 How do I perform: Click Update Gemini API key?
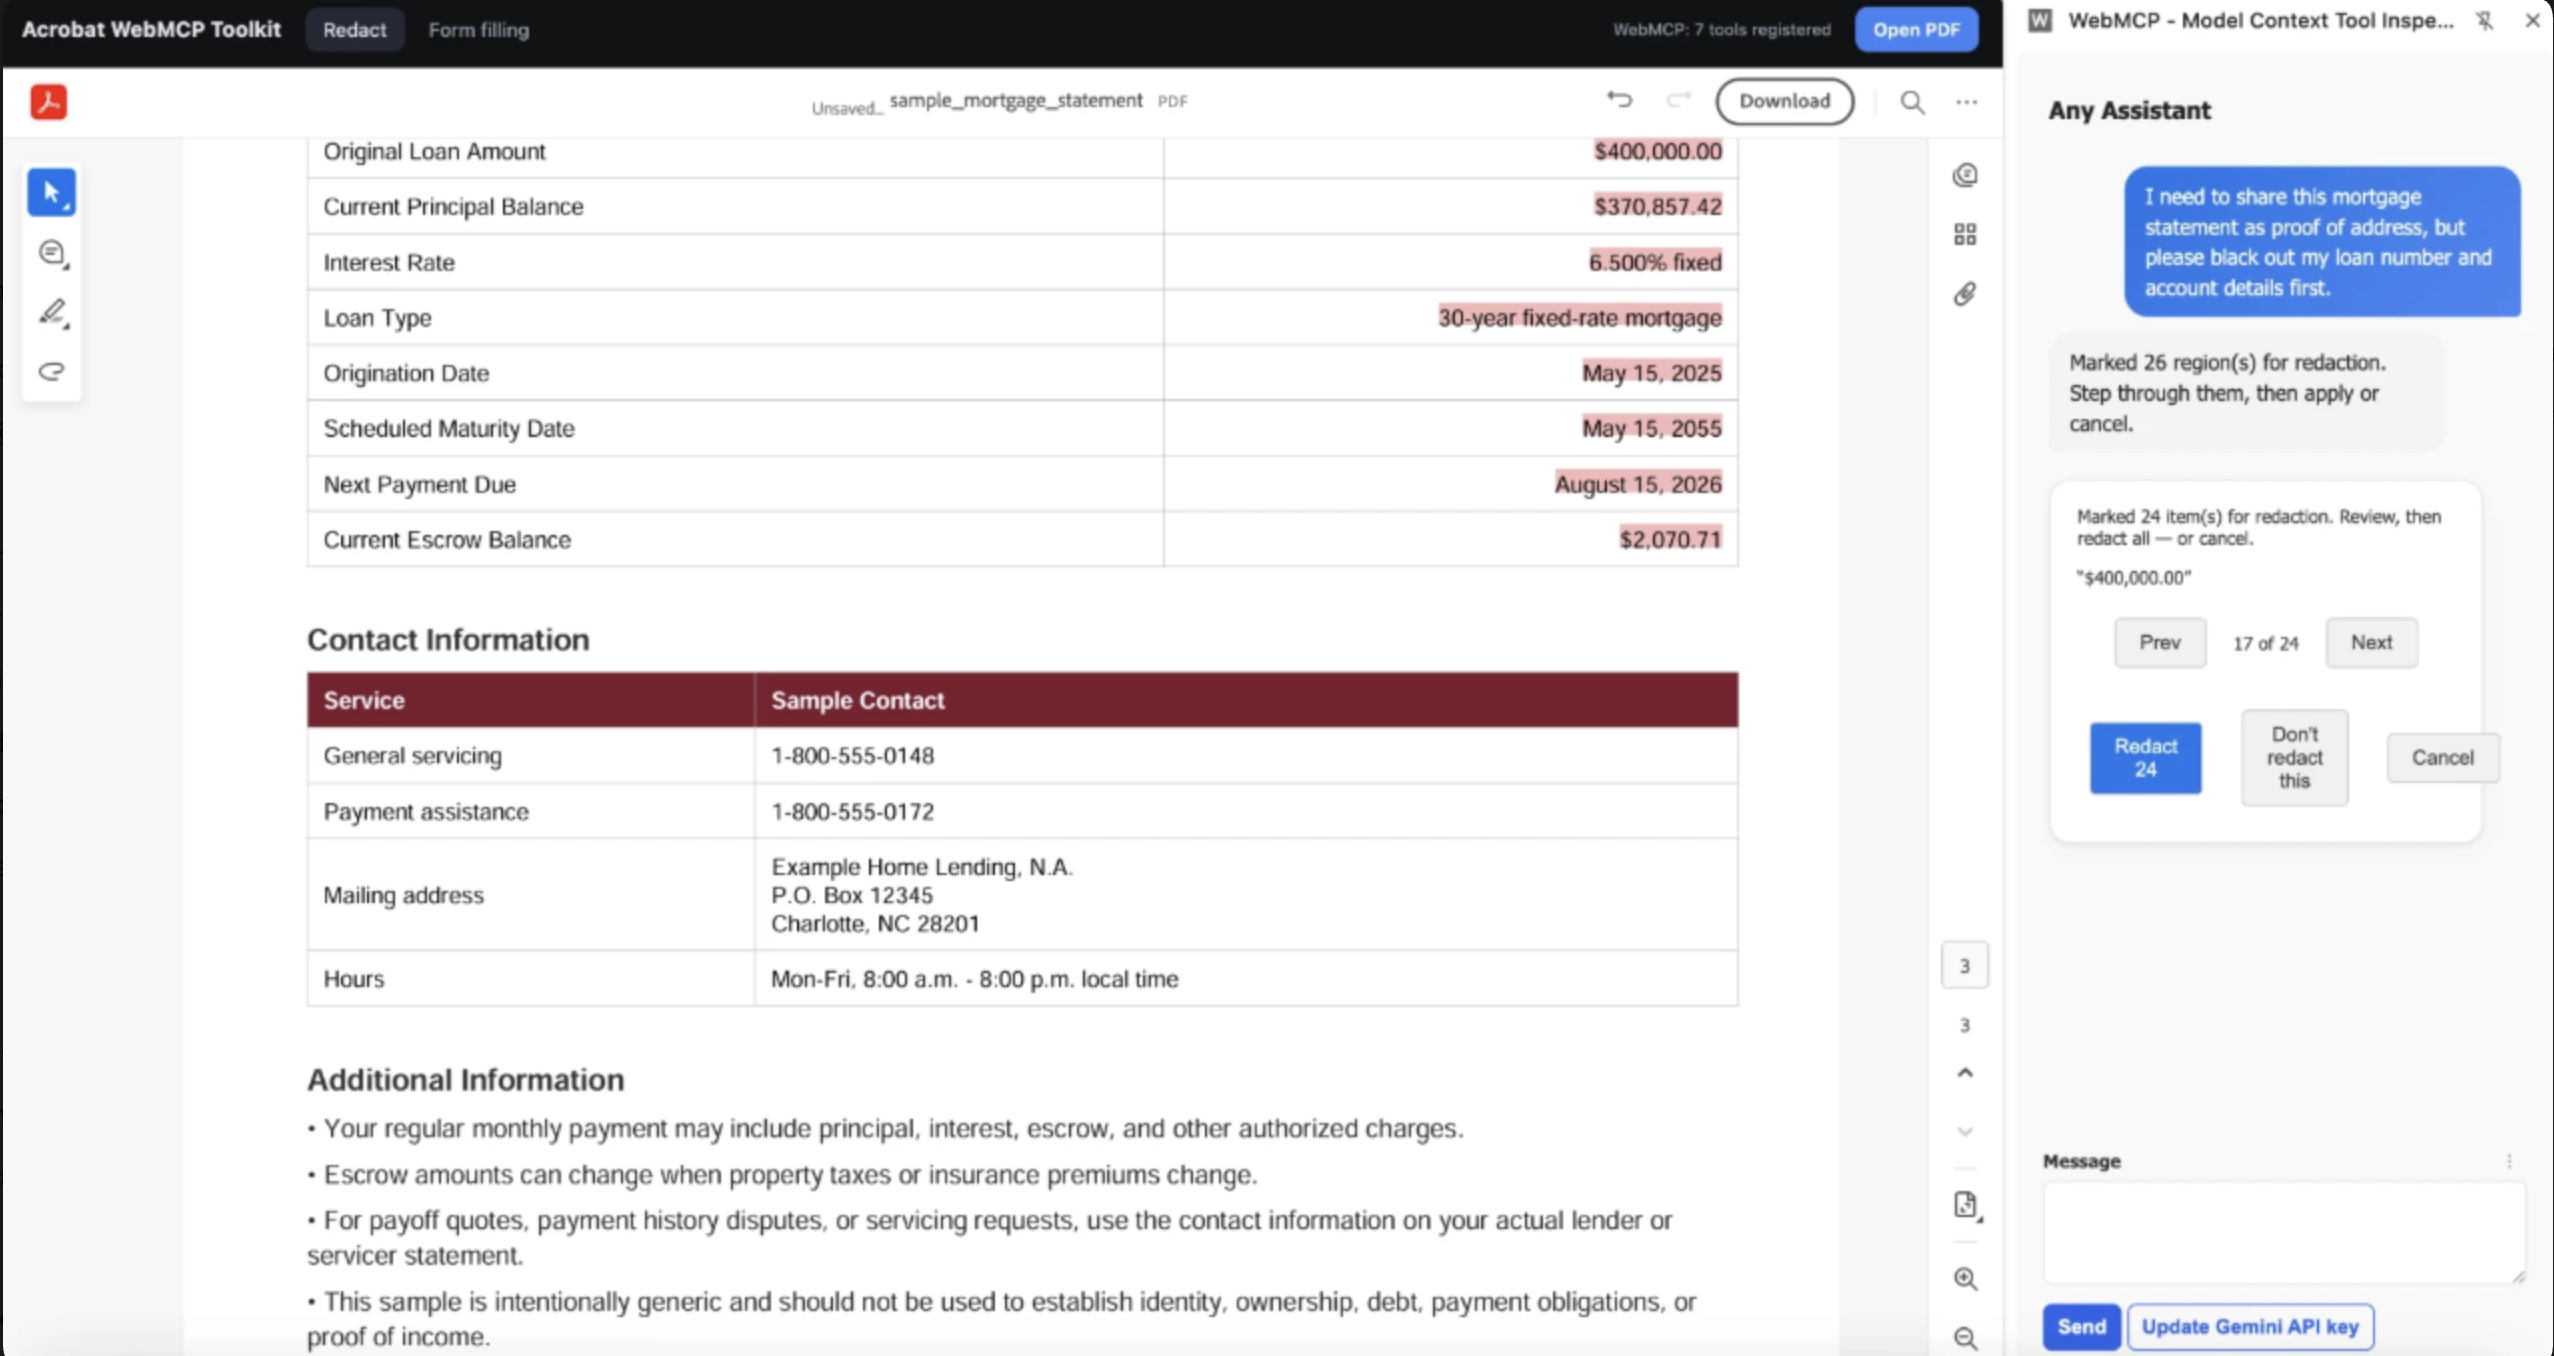(x=2249, y=1326)
